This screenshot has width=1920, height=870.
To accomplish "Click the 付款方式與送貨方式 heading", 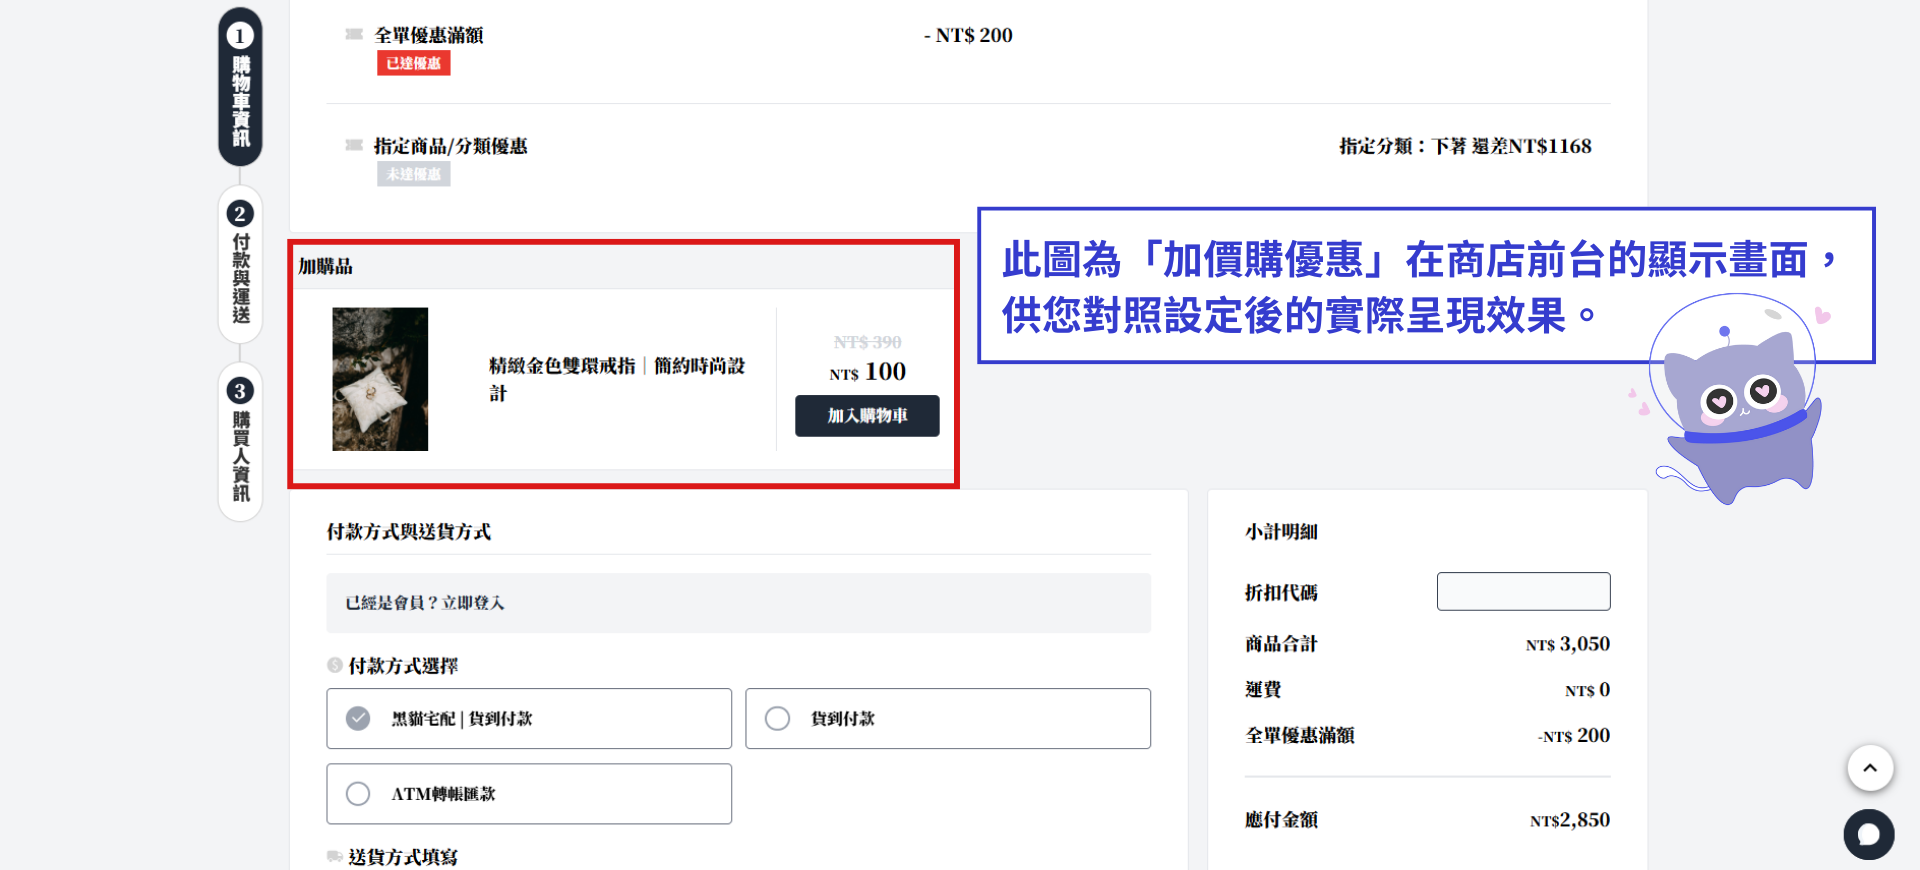I will pyautogui.click(x=409, y=532).
